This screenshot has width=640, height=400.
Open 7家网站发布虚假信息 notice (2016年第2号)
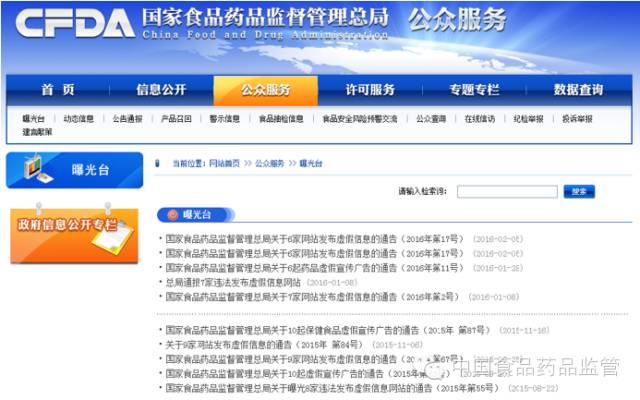coord(312,297)
